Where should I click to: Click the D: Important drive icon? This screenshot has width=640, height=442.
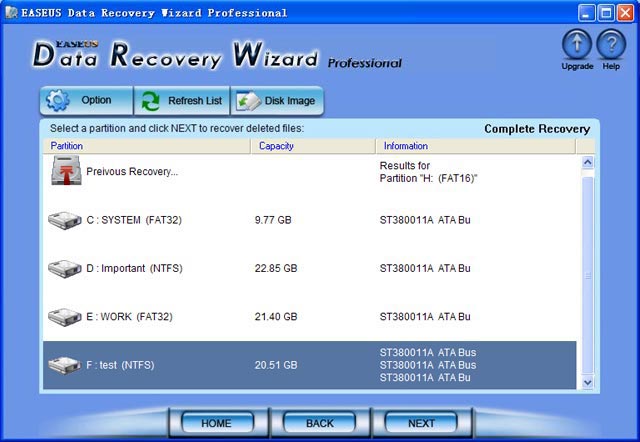(x=64, y=269)
